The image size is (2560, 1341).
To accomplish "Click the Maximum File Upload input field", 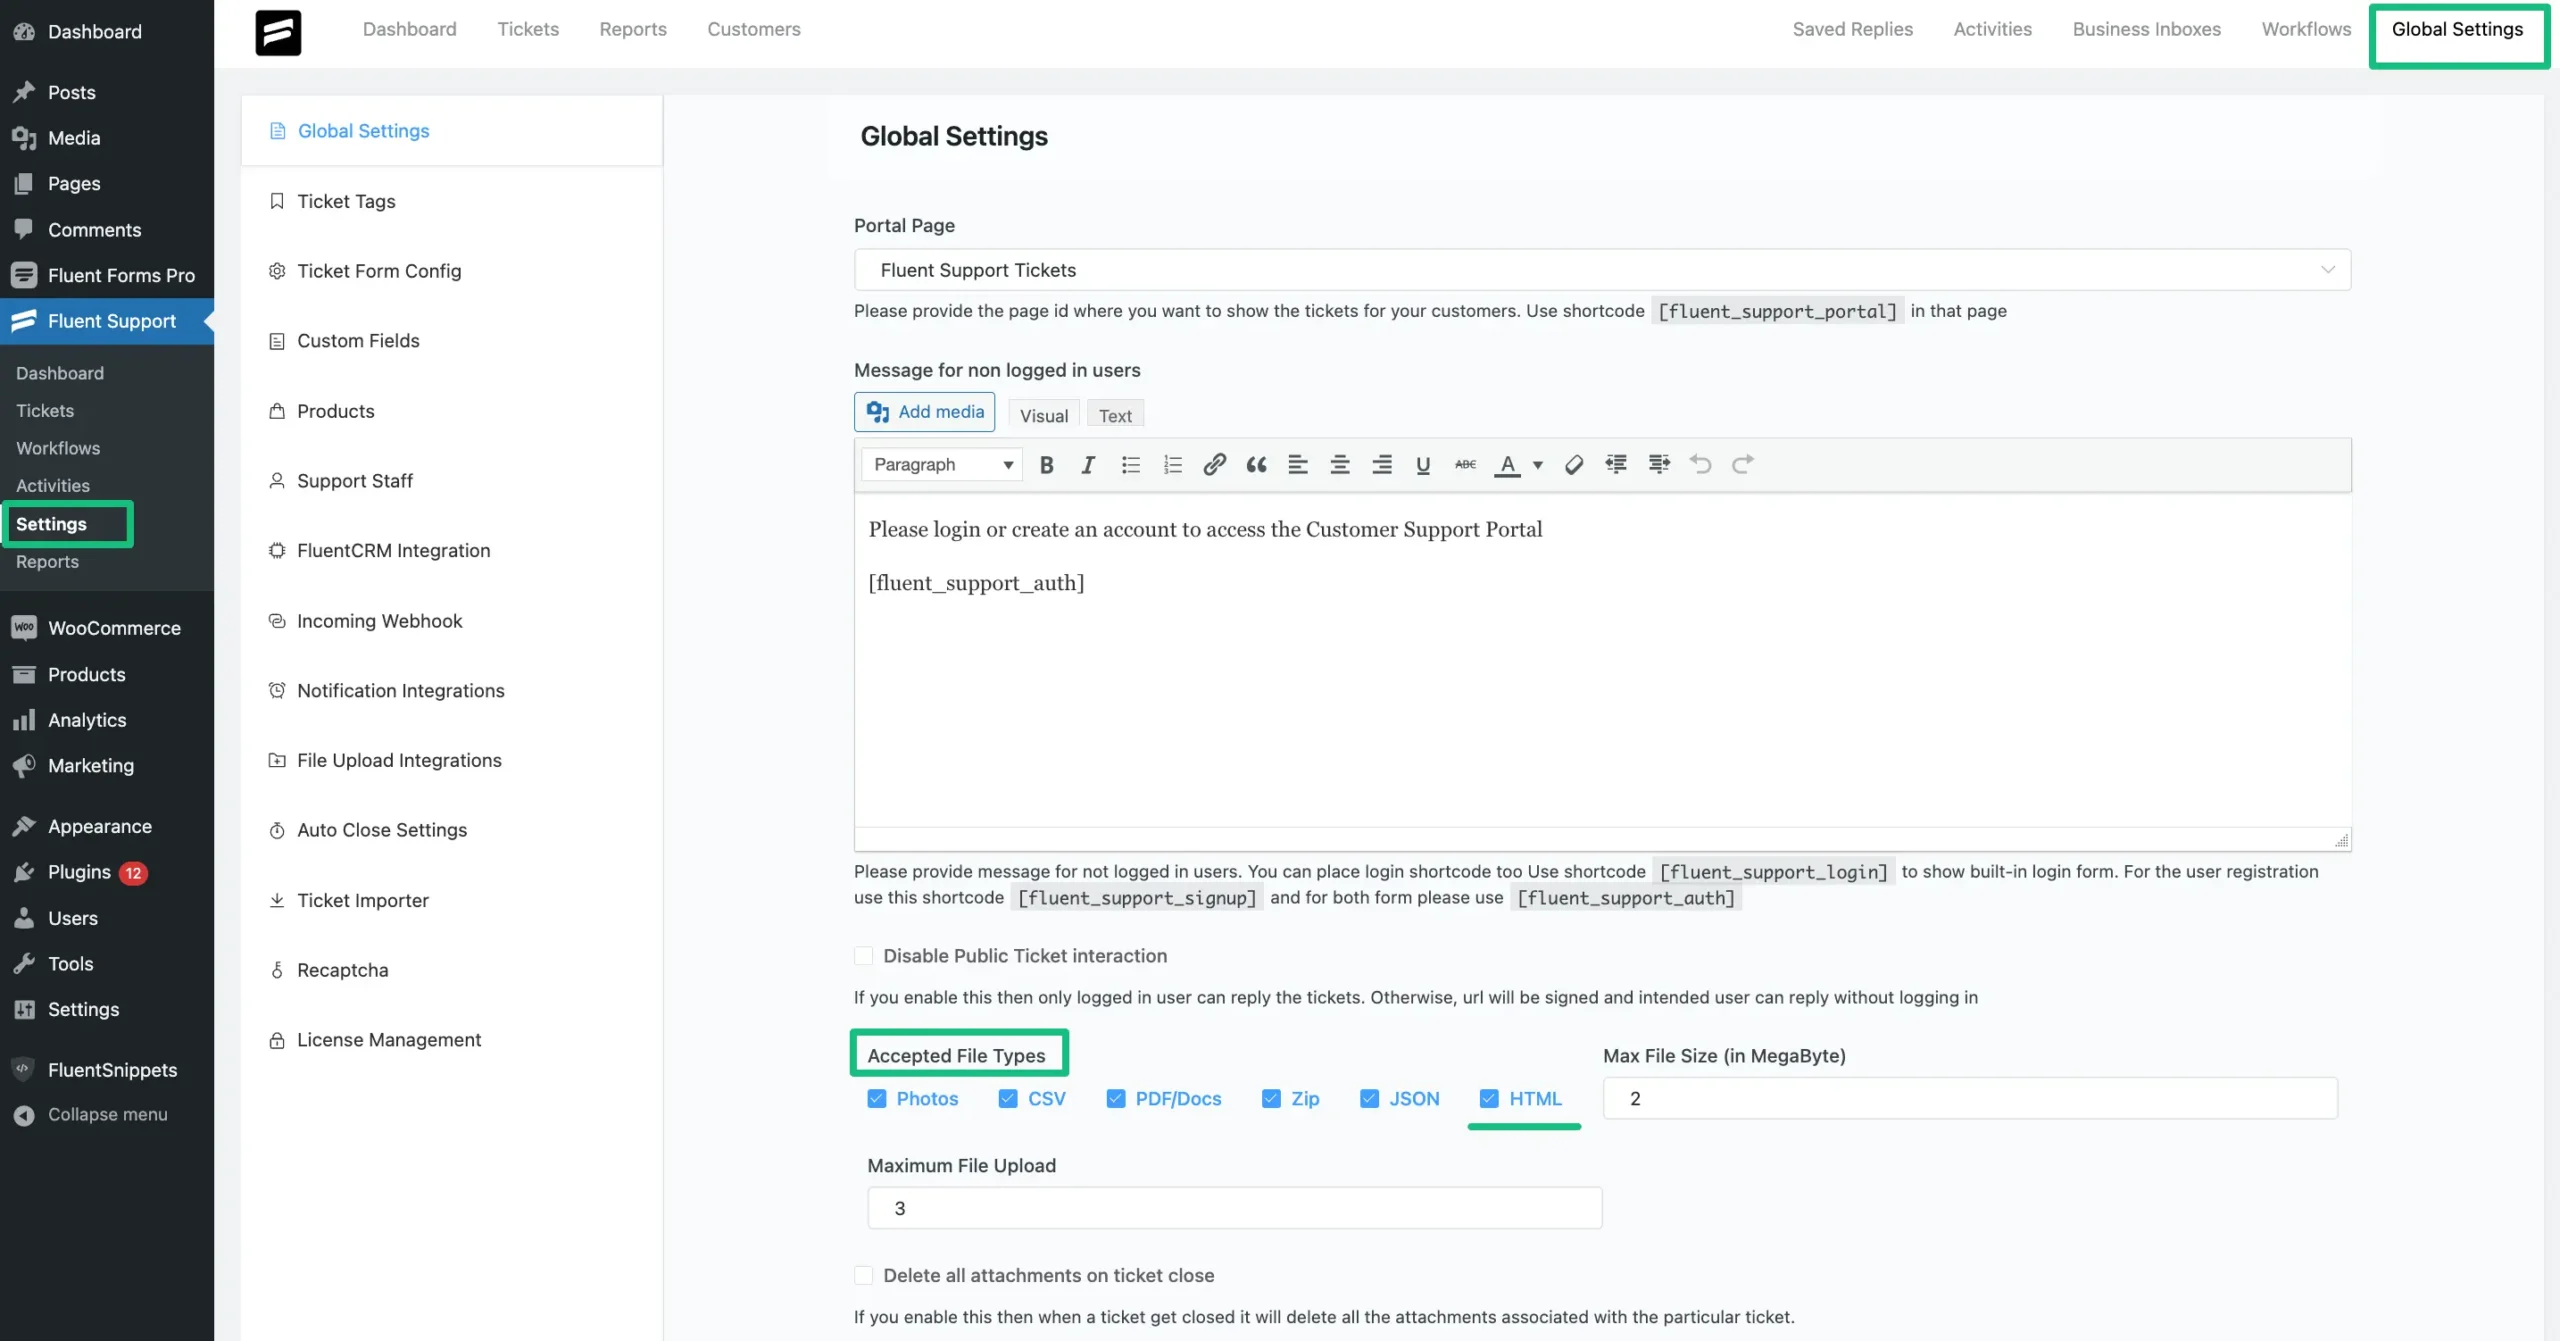I will tap(1234, 1209).
